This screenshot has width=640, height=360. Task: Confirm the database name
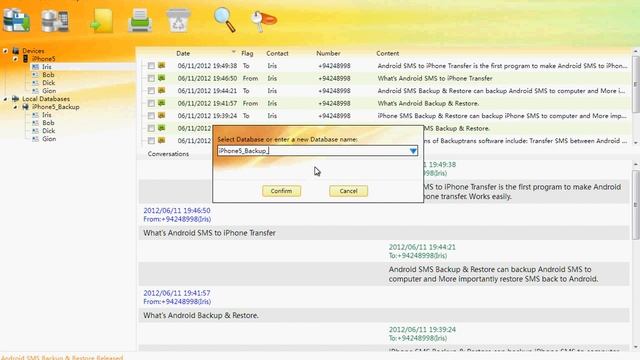click(281, 191)
